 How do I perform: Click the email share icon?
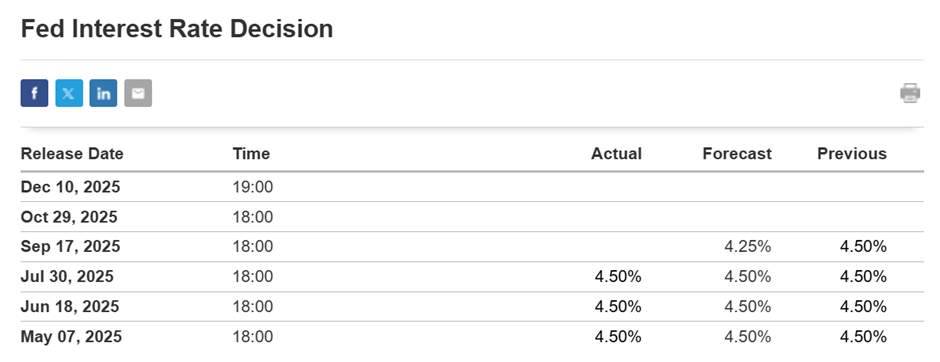point(138,93)
